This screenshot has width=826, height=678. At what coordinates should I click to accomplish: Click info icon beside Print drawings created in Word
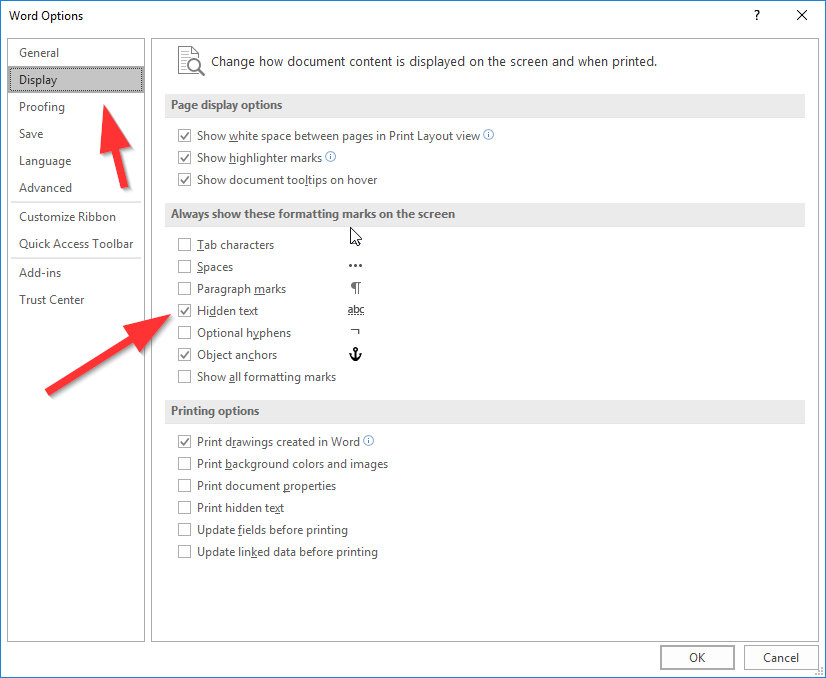(369, 441)
